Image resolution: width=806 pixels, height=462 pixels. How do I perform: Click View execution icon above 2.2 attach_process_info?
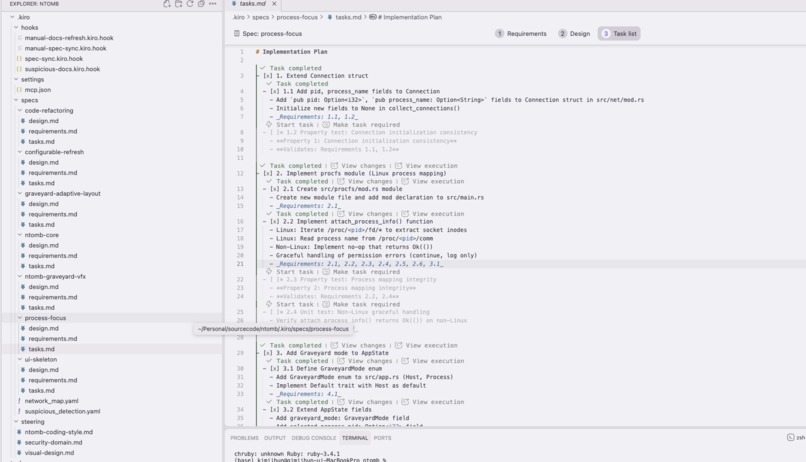(x=405, y=213)
